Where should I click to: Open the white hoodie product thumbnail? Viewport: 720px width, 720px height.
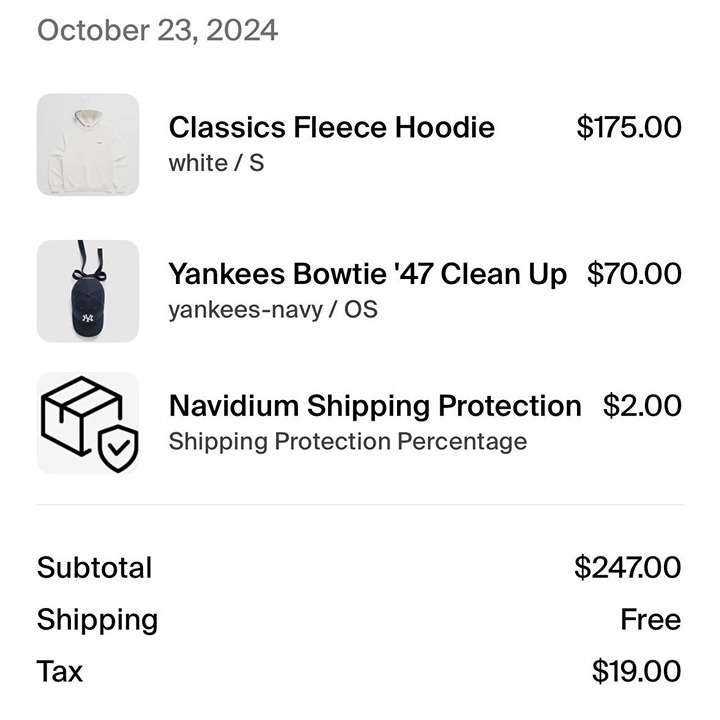(x=88, y=145)
